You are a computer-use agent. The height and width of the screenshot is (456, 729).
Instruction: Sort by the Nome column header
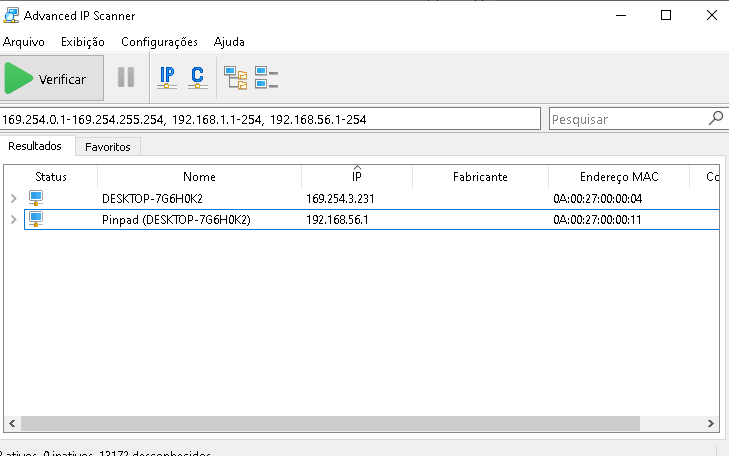(199, 177)
